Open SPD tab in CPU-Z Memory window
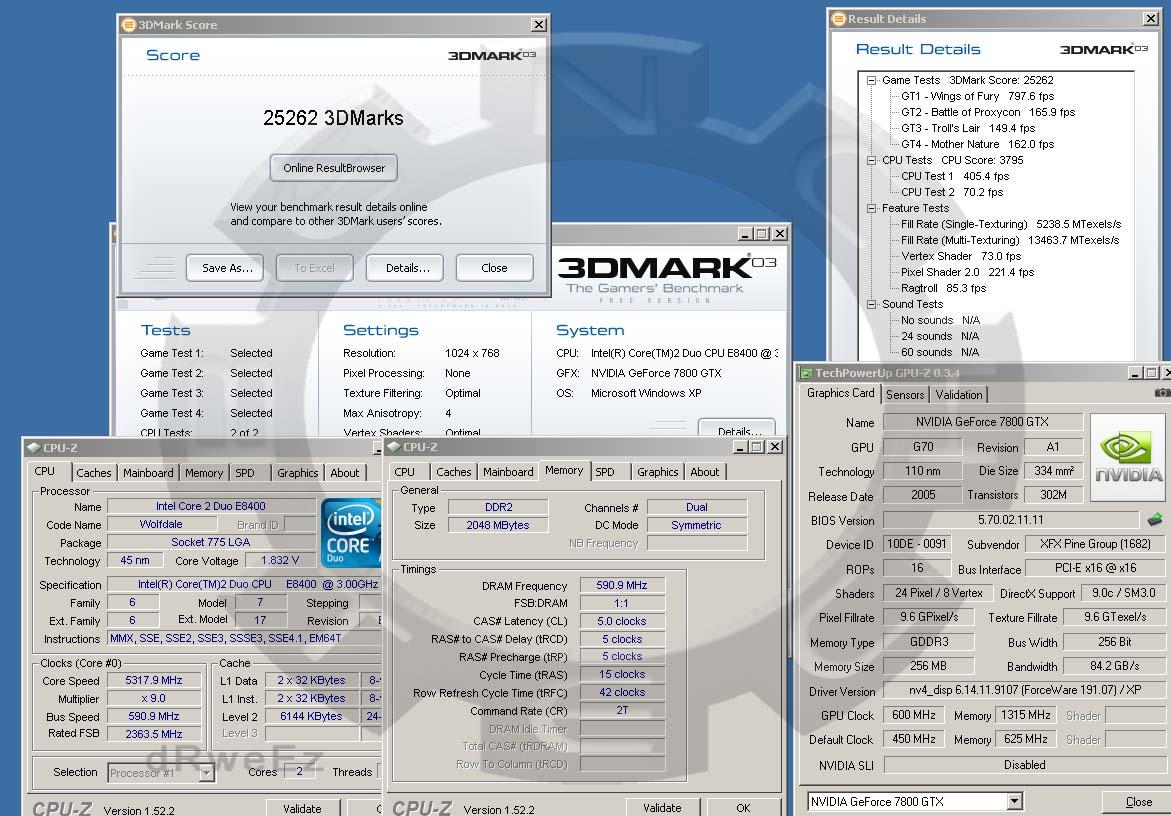Image resolution: width=1171 pixels, height=816 pixels. pyautogui.click(x=605, y=472)
